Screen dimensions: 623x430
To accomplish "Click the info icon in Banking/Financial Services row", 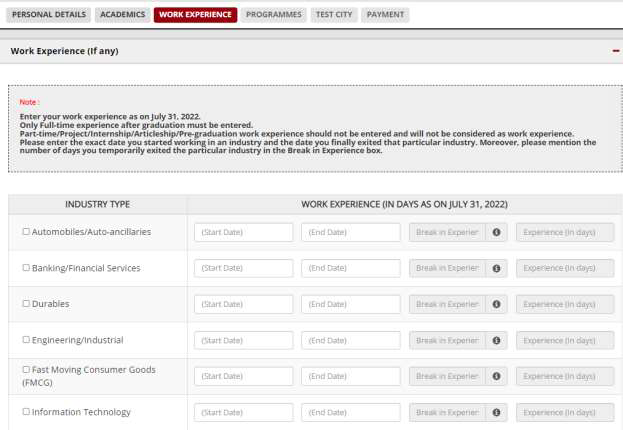I will tap(496, 268).
